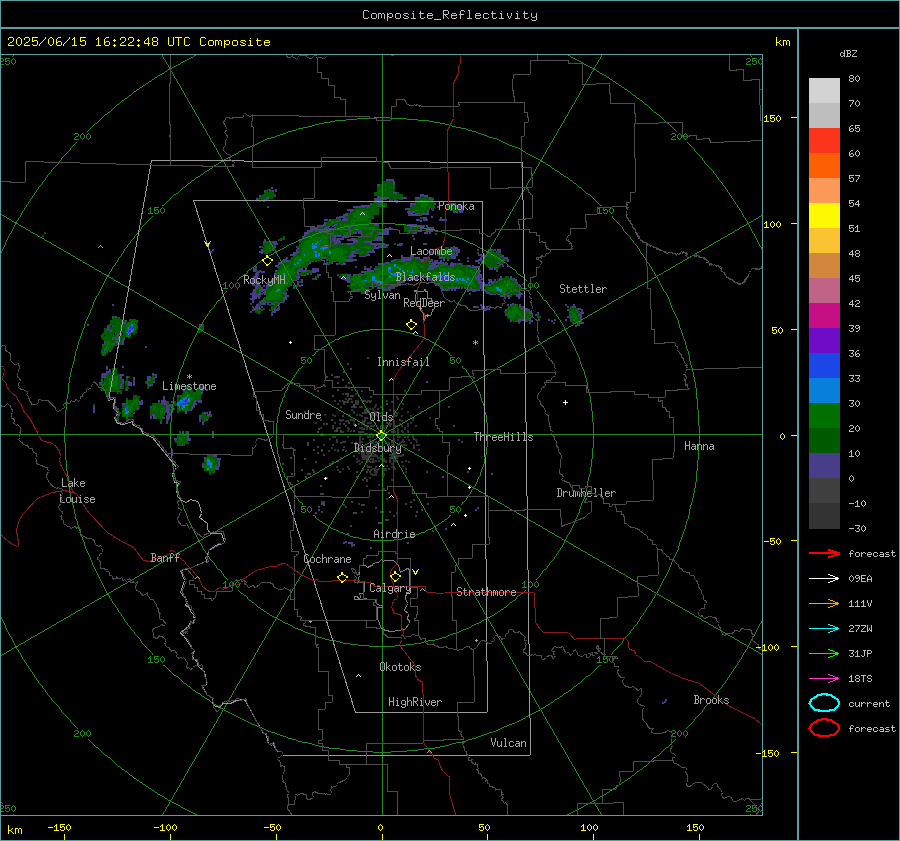Click the magenta 18TS arrow icon
Viewport: 900px width, 841px height.
pos(824,679)
